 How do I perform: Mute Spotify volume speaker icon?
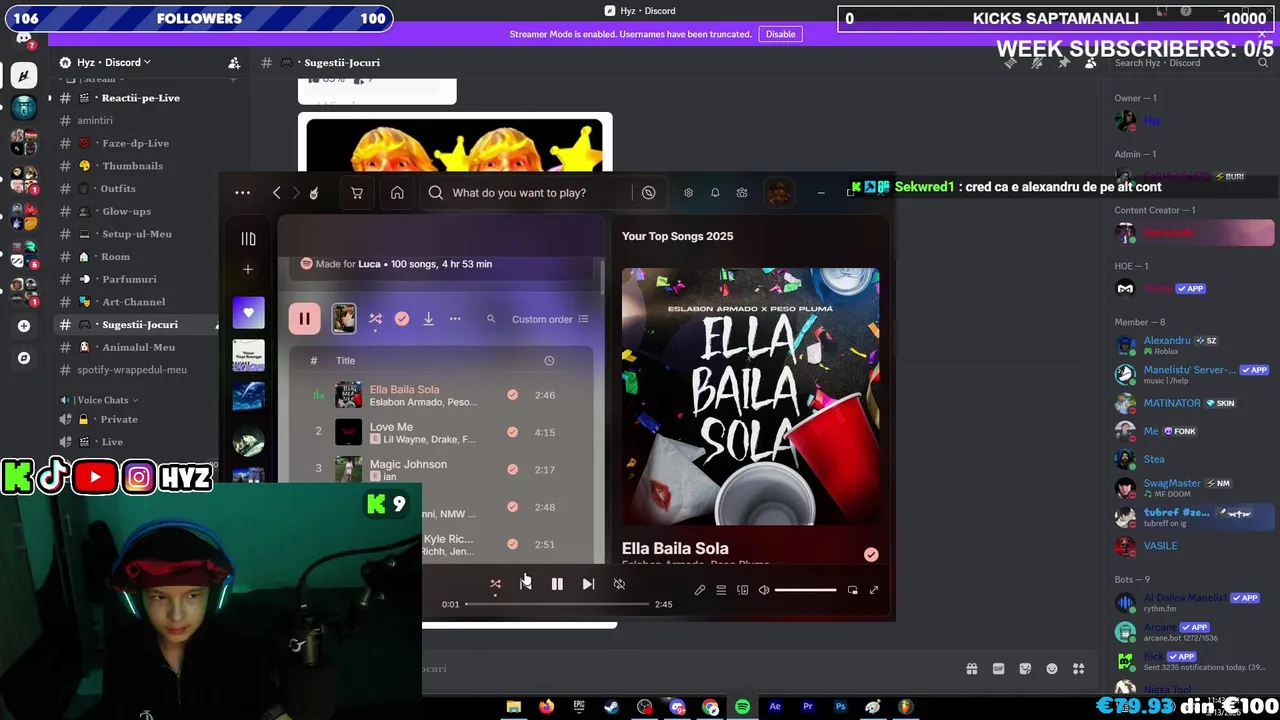(x=764, y=590)
